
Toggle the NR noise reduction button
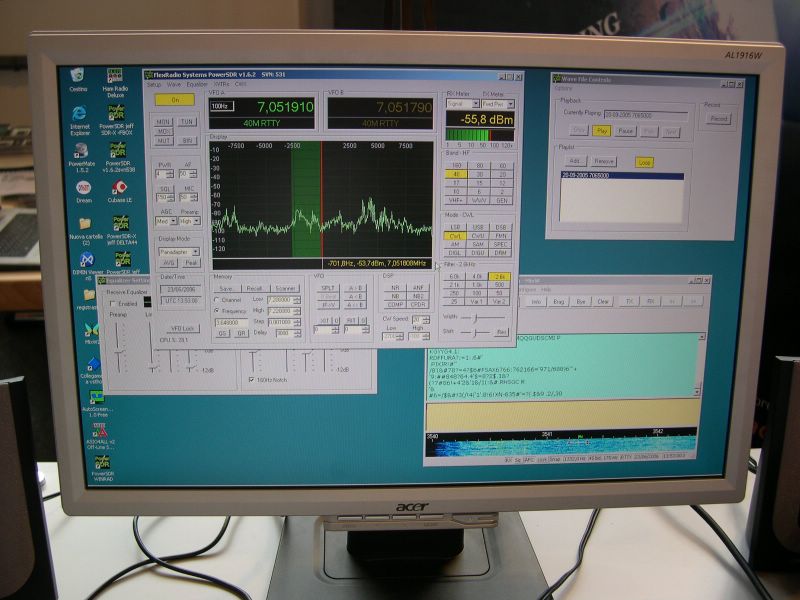point(395,288)
